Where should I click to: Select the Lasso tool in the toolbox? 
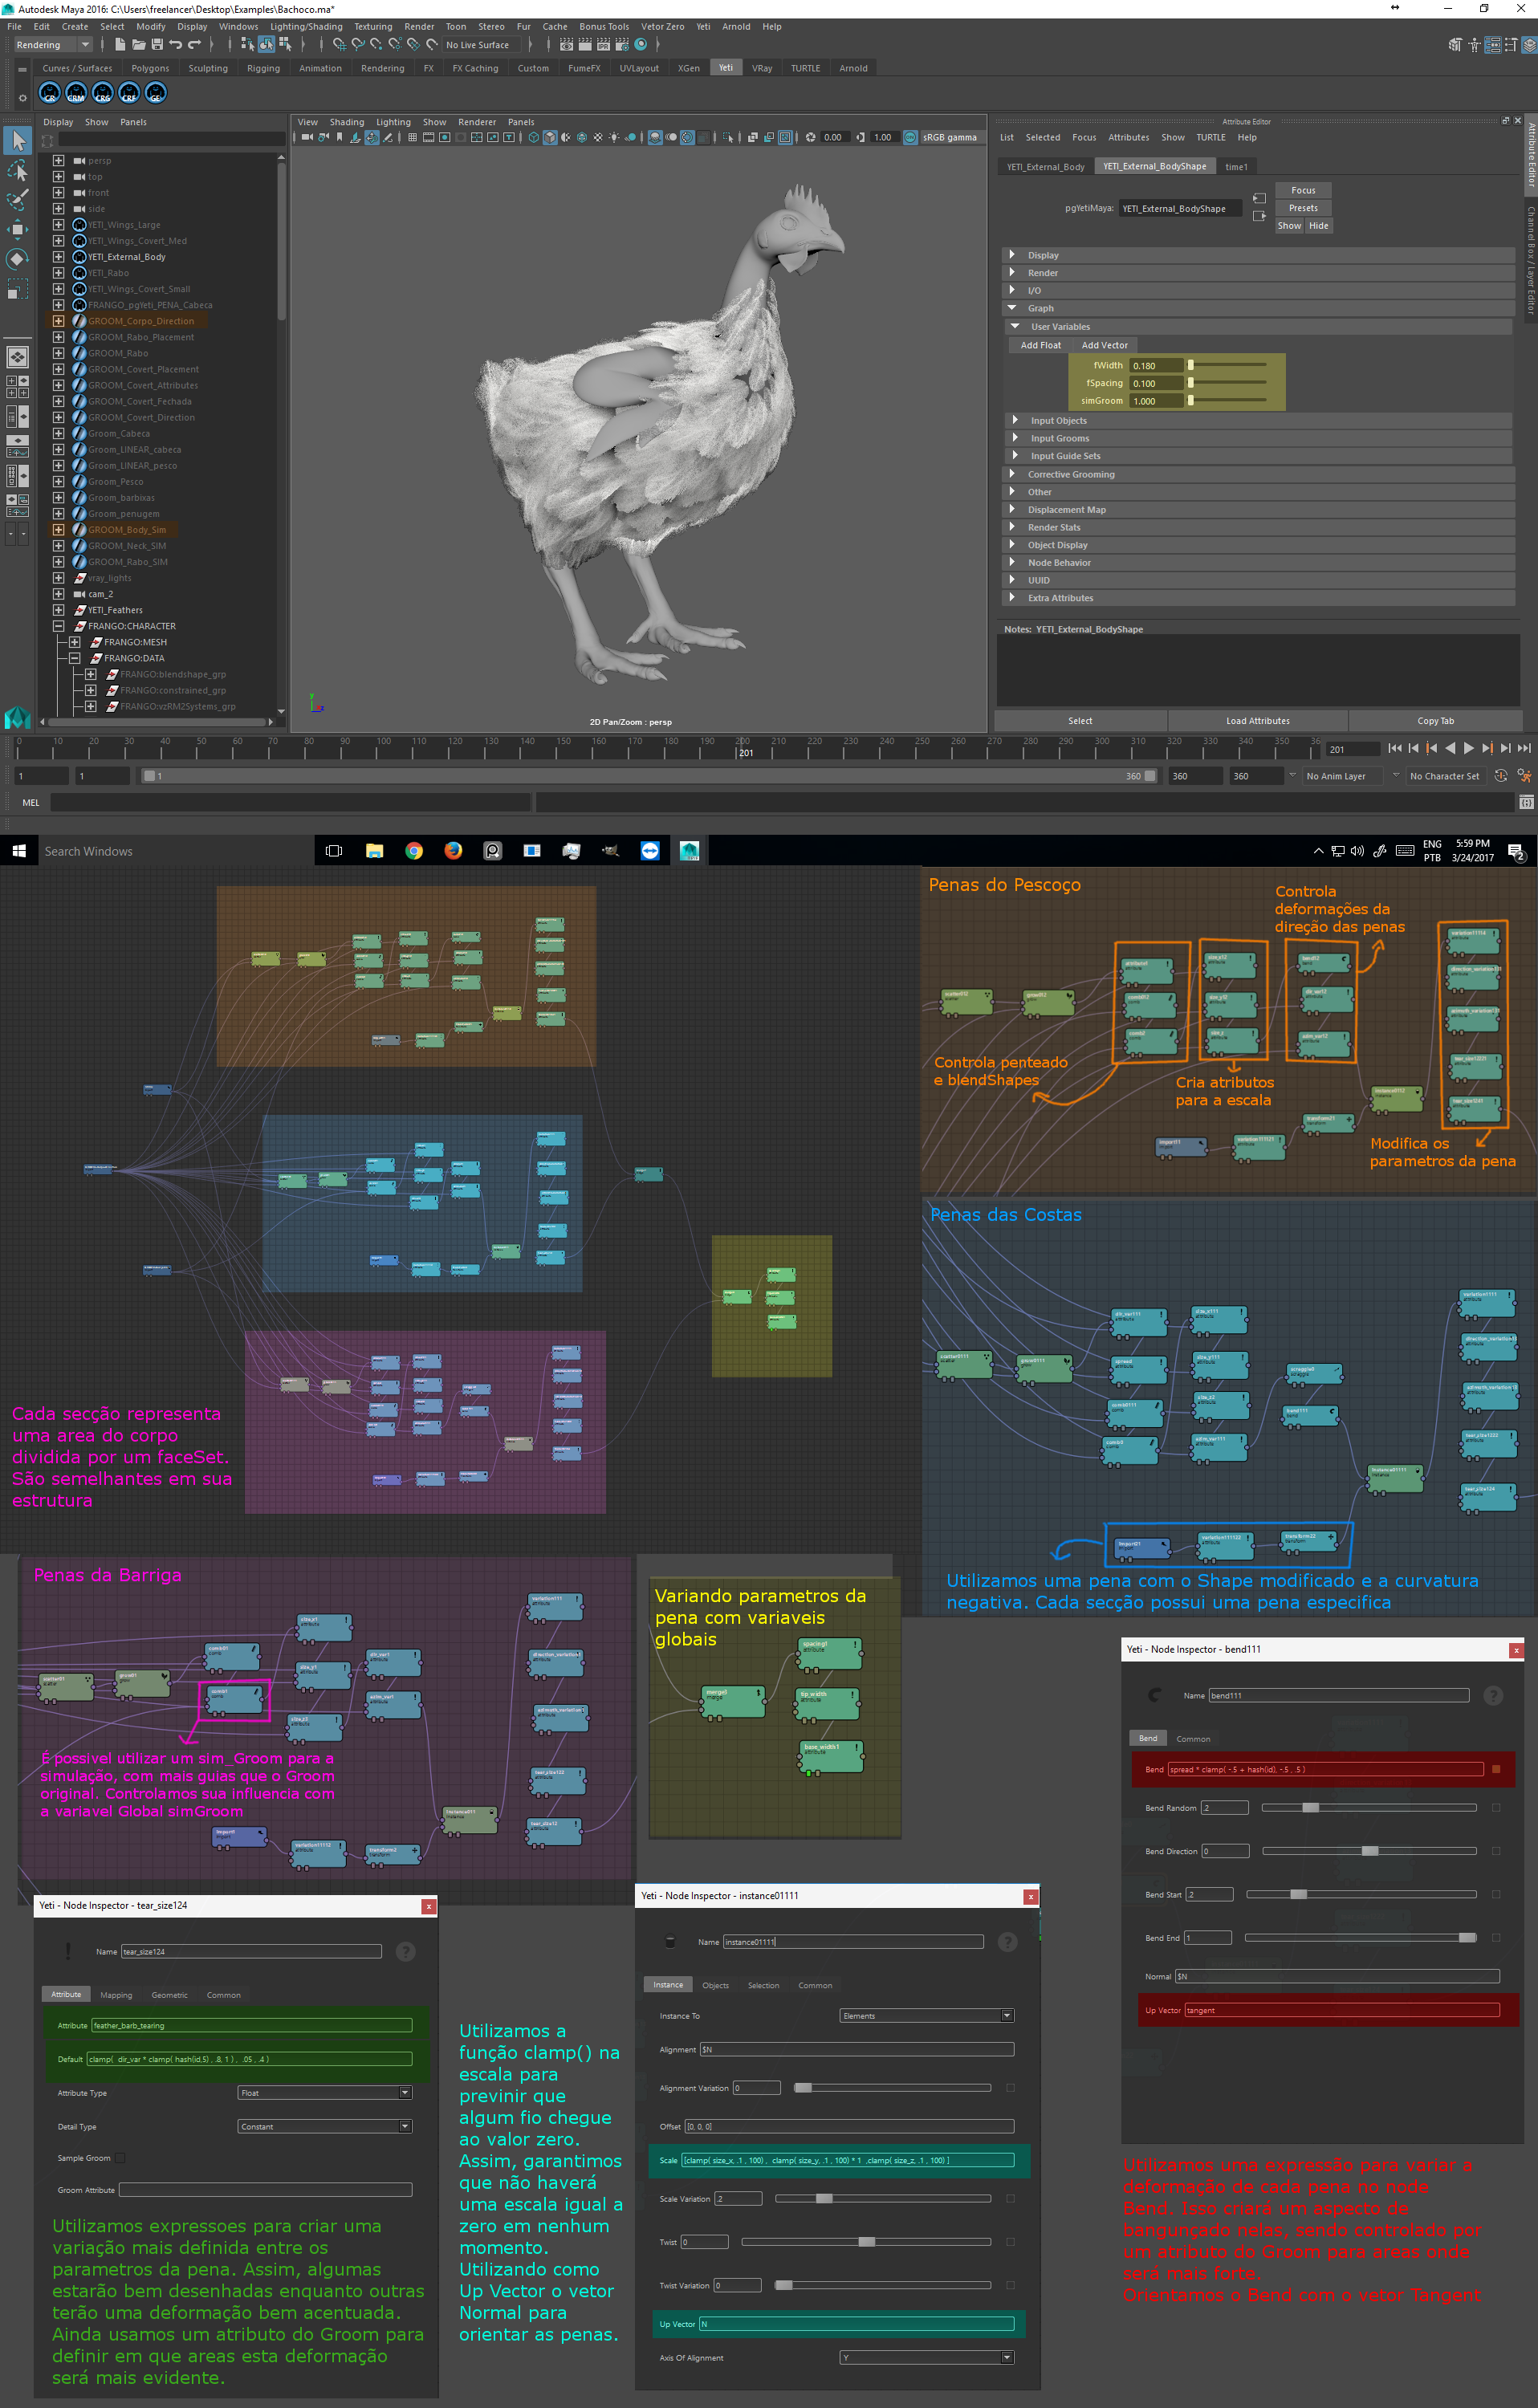tap(18, 170)
